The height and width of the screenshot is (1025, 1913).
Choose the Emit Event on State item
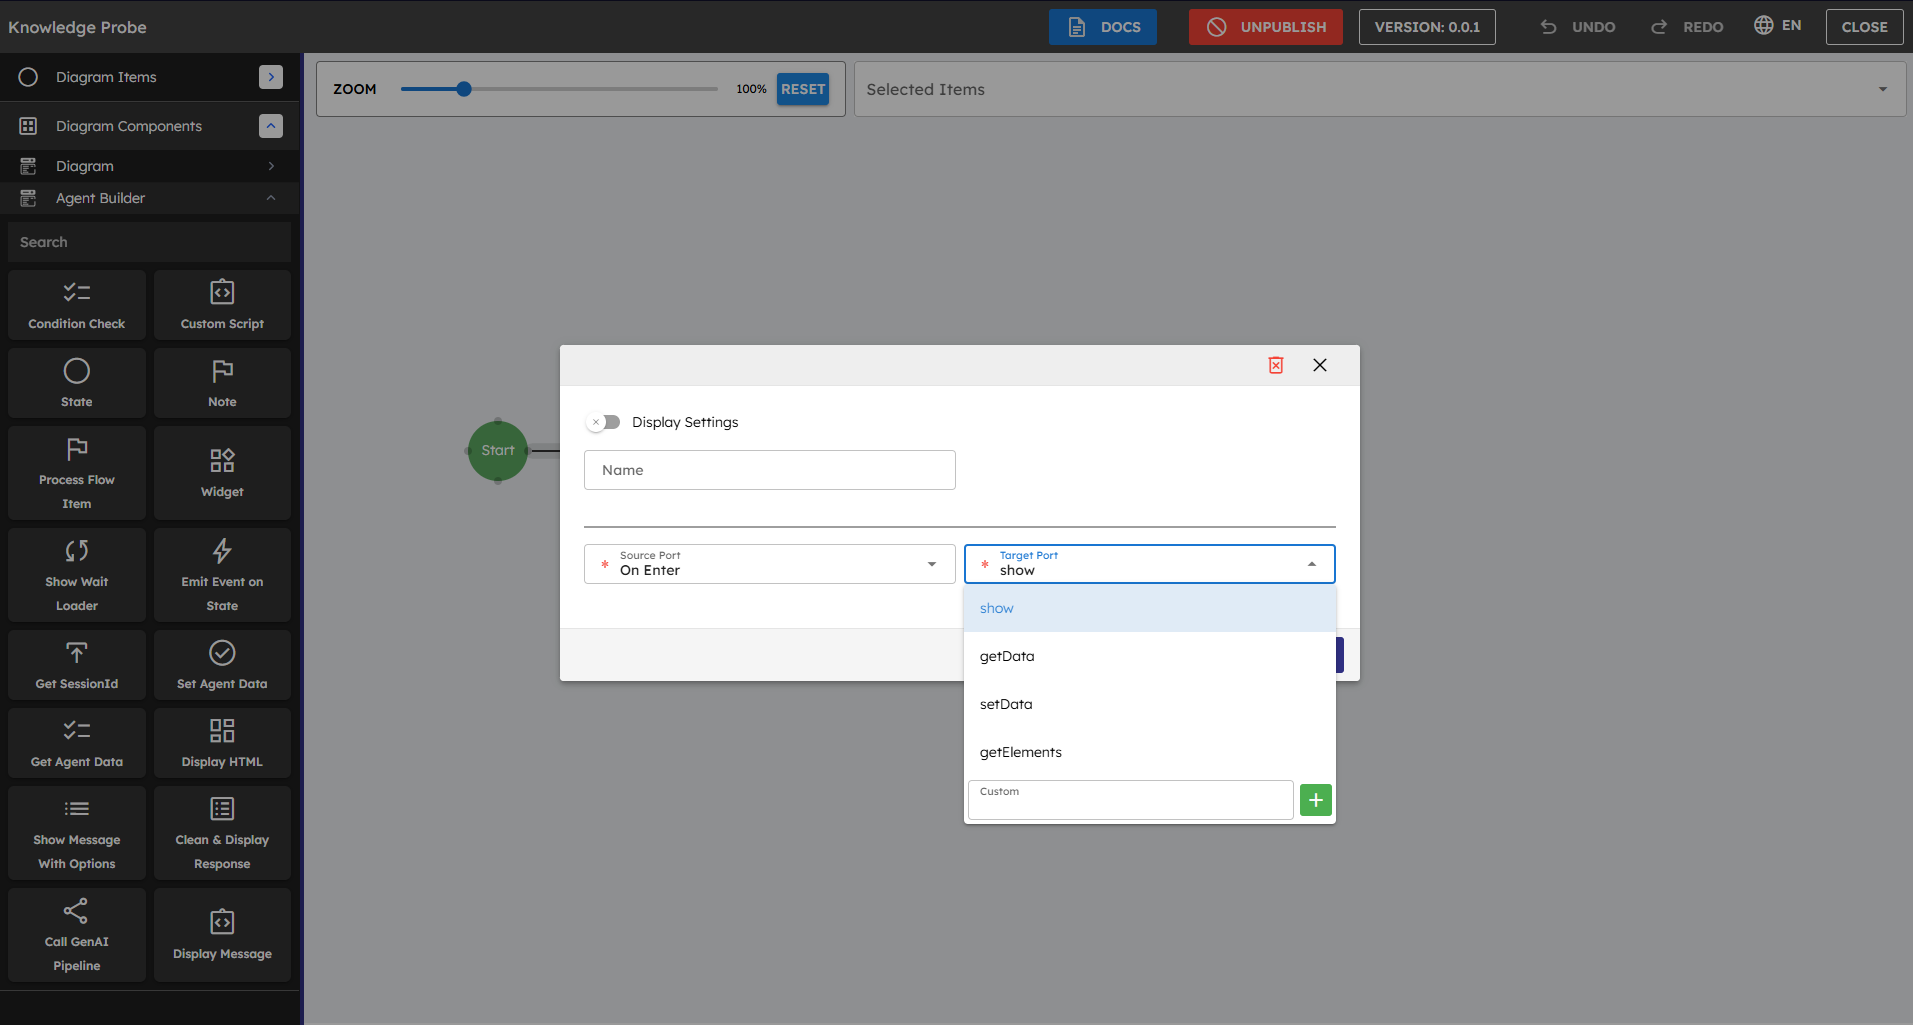coord(222,575)
